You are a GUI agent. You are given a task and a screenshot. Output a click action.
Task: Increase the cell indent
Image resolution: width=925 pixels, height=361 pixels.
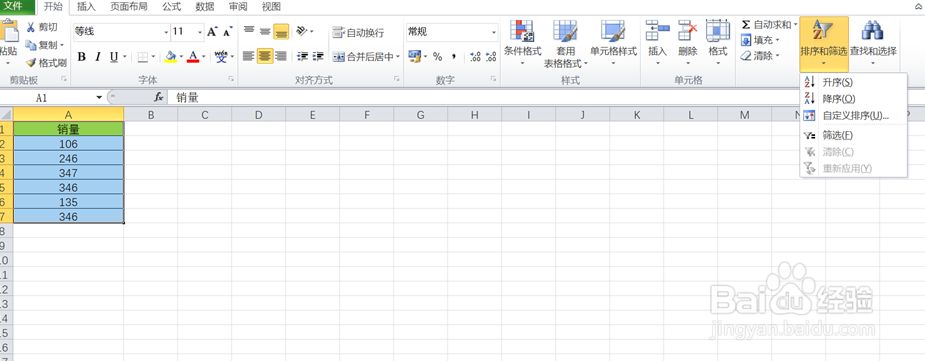click(x=319, y=57)
